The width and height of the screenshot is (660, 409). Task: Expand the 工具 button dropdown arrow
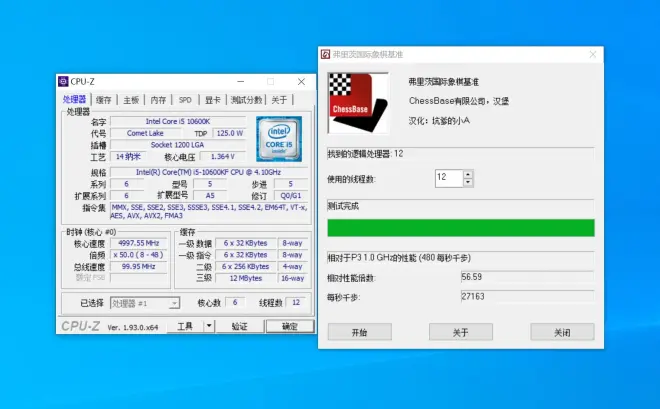[209, 326]
